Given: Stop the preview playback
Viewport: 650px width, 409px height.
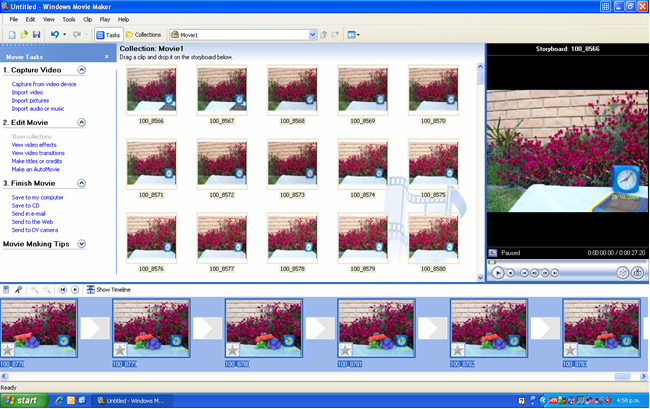Looking at the screenshot, I should click(x=511, y=273).
